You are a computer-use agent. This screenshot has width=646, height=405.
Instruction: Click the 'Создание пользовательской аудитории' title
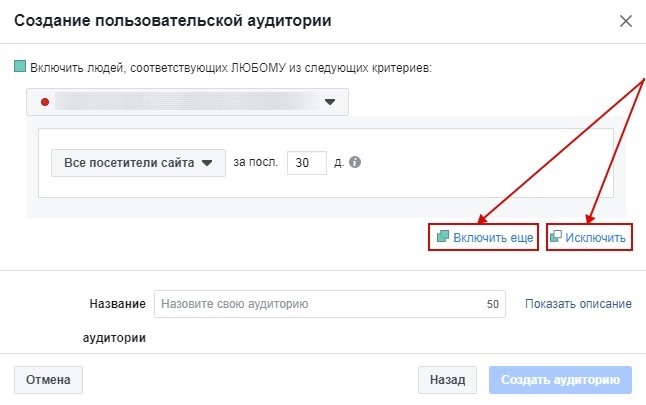(x=173, y=21)
